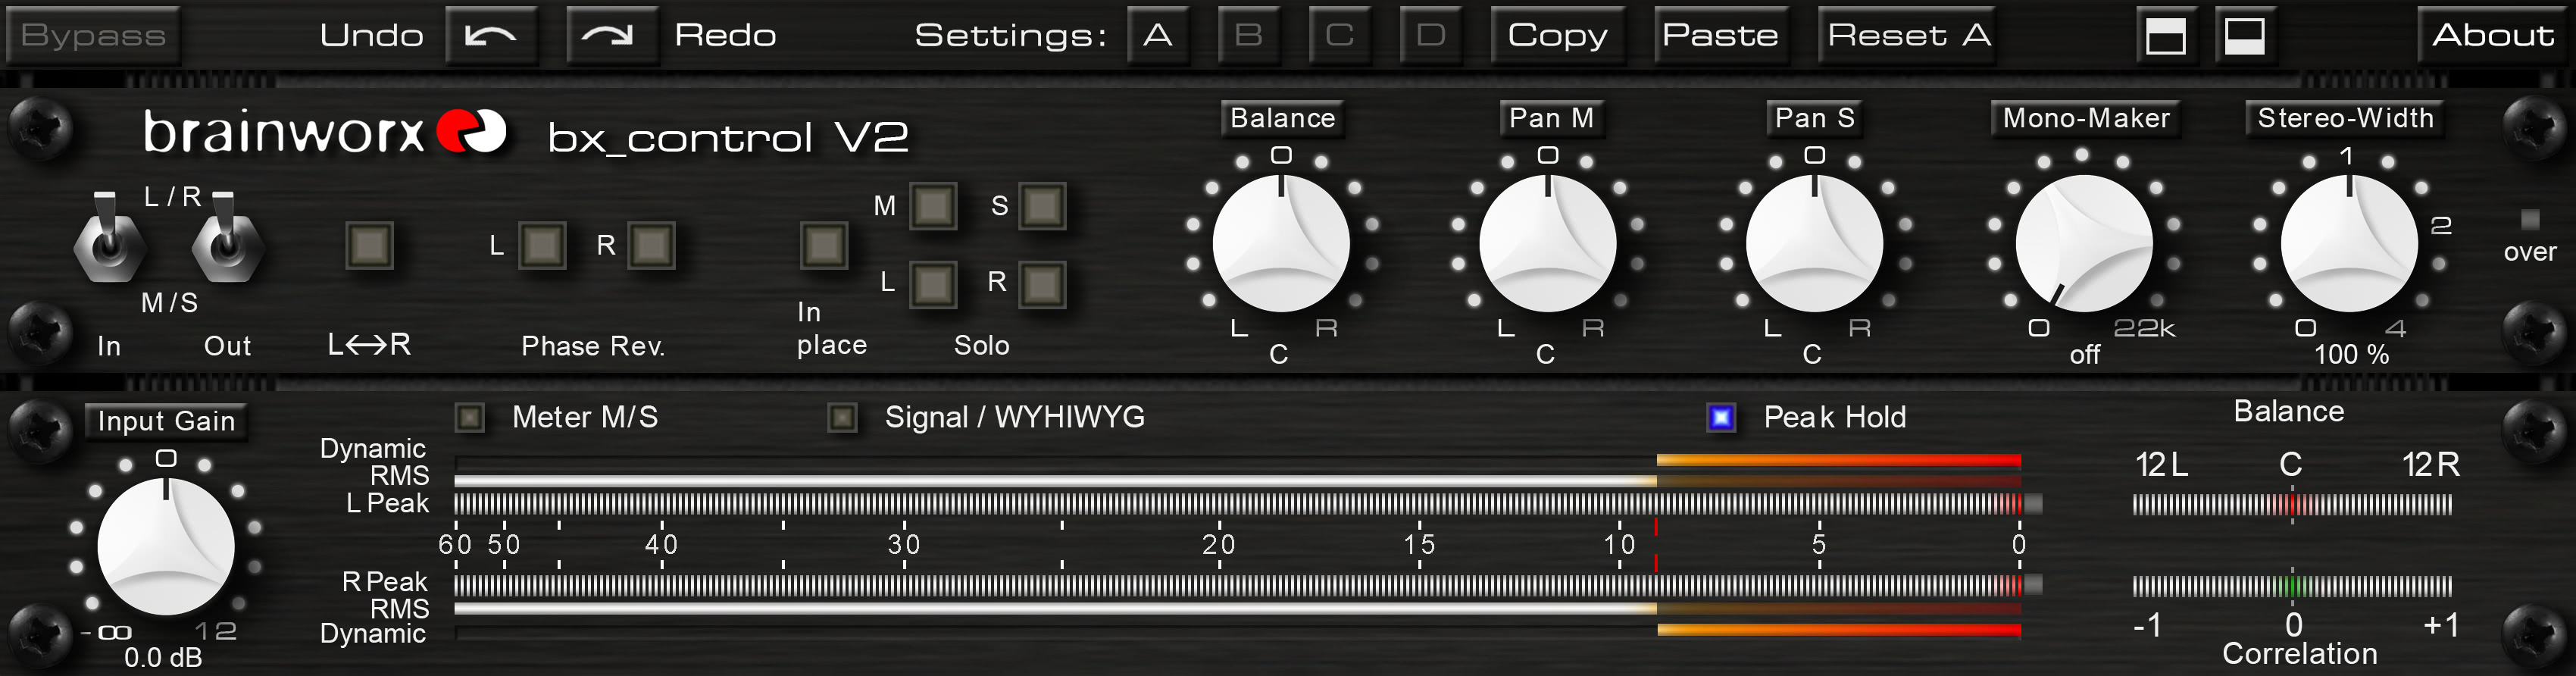Solo the M channel

pyautogui.click(x=933, y=206)
